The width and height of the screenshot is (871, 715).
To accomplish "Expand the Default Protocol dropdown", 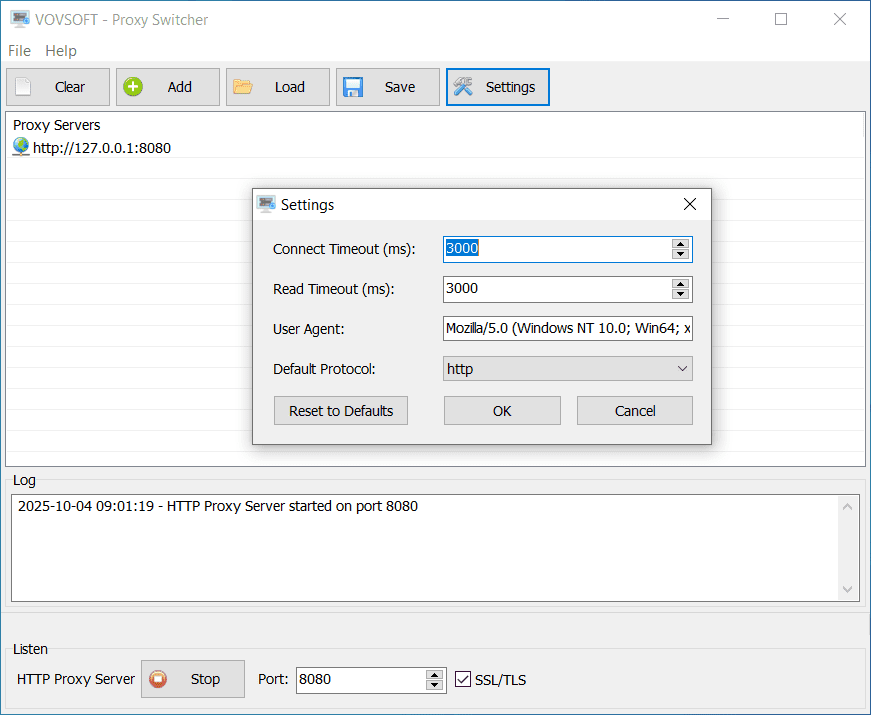I will tap(682, 369).
